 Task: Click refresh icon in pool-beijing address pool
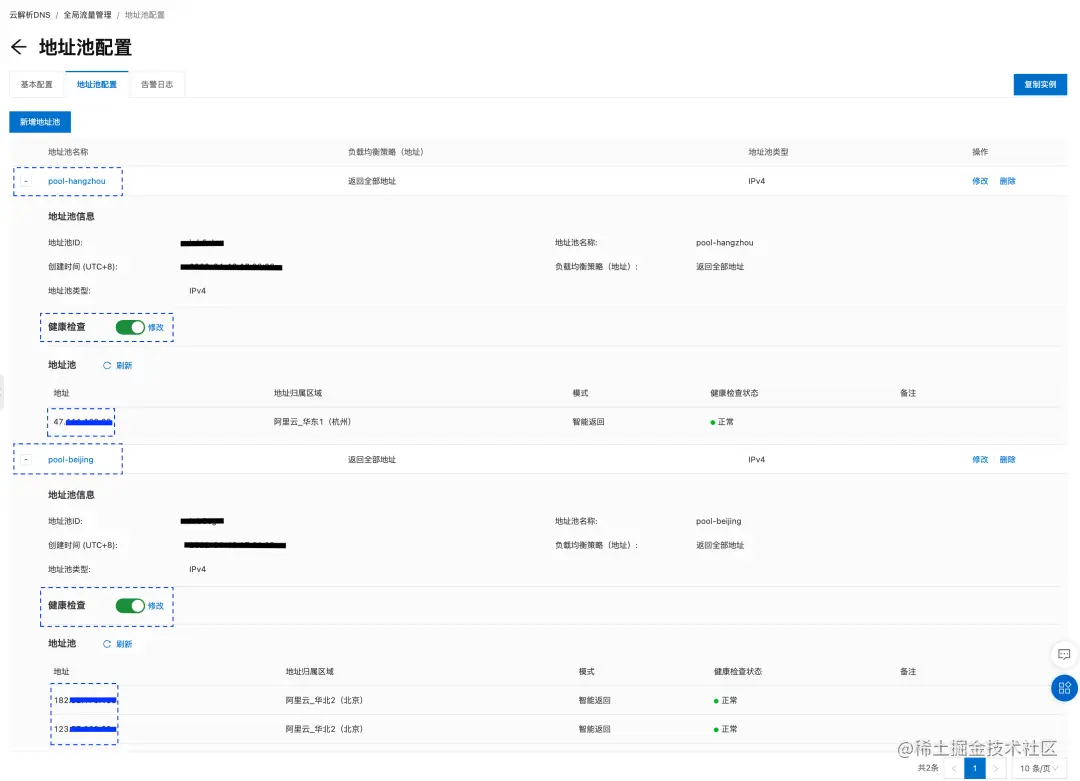point(107,644)
